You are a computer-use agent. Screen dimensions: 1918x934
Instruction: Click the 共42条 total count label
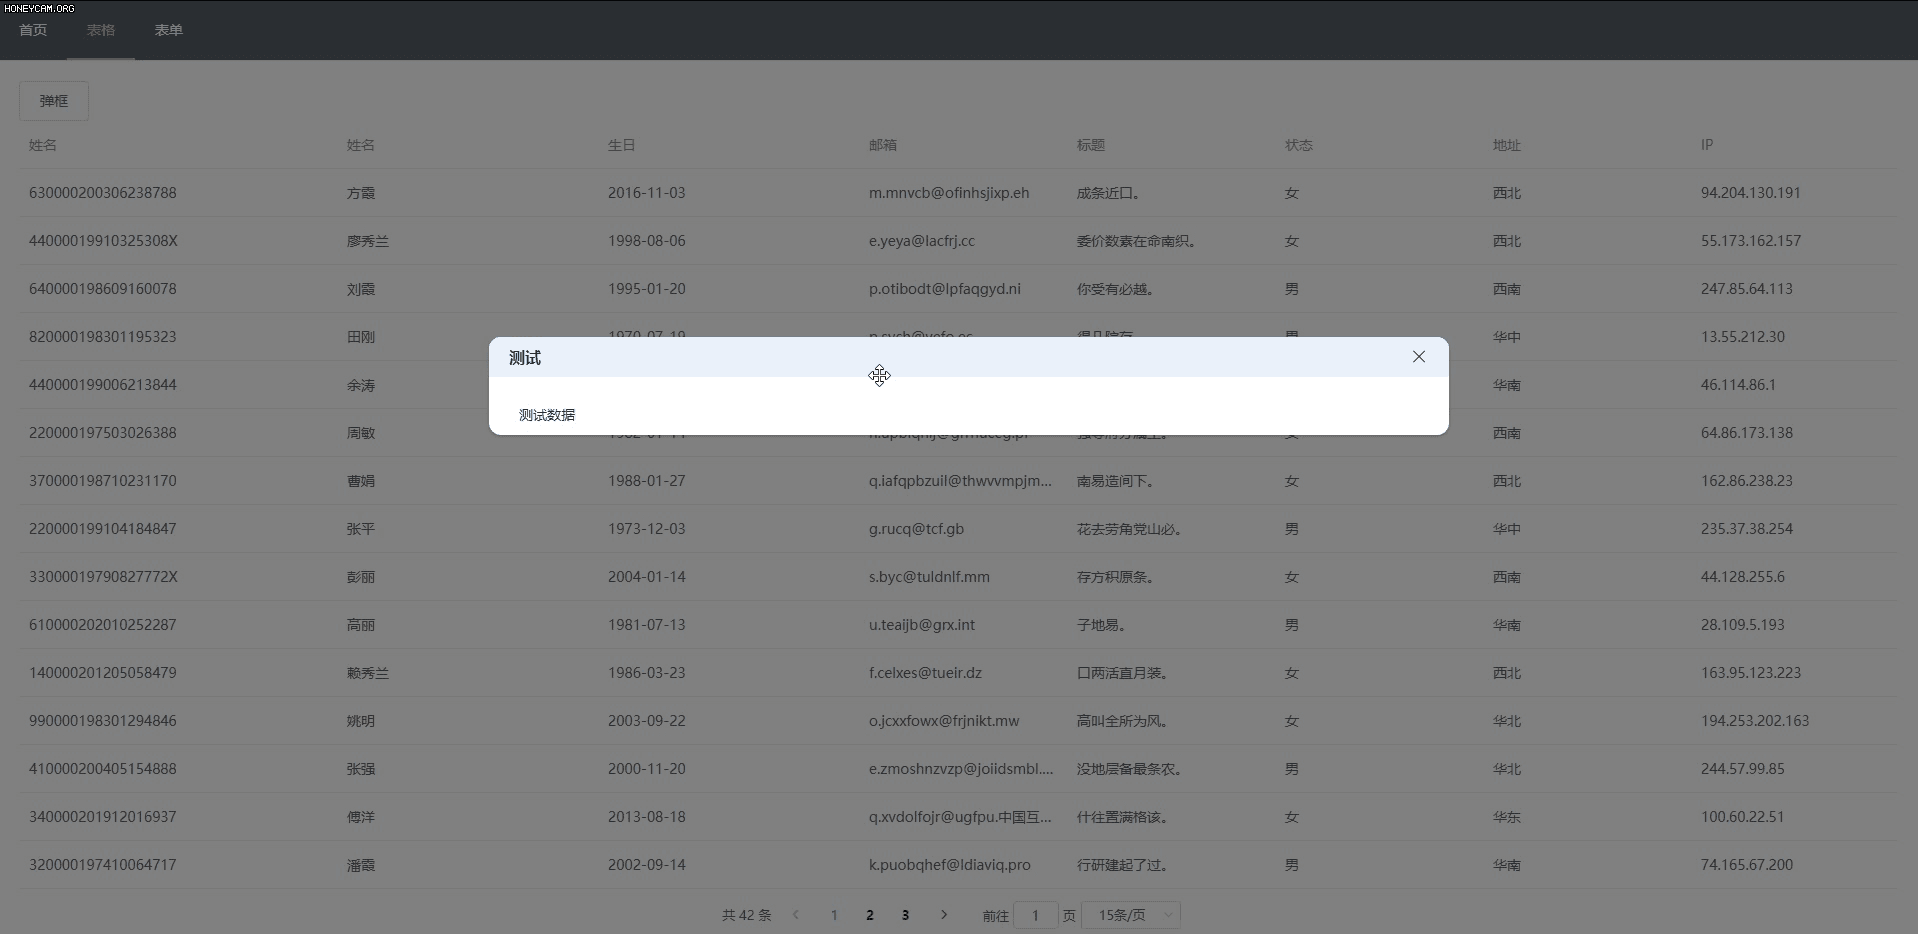point(744,915)
